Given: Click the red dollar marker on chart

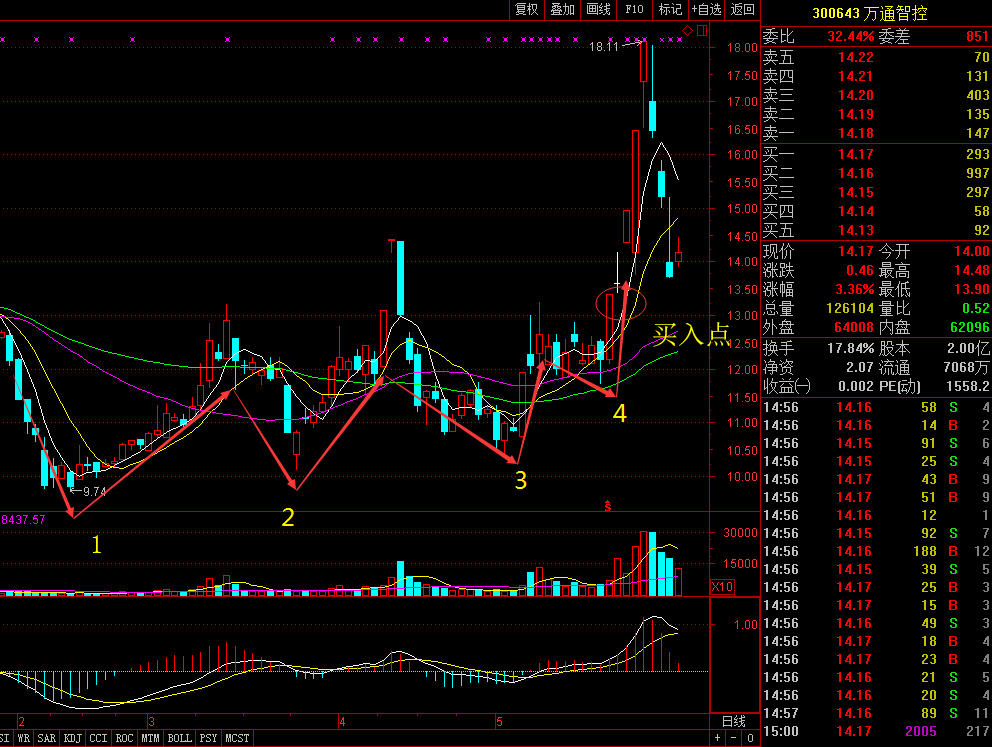Looking at the screenshot, I should click(x=607, y=506).
